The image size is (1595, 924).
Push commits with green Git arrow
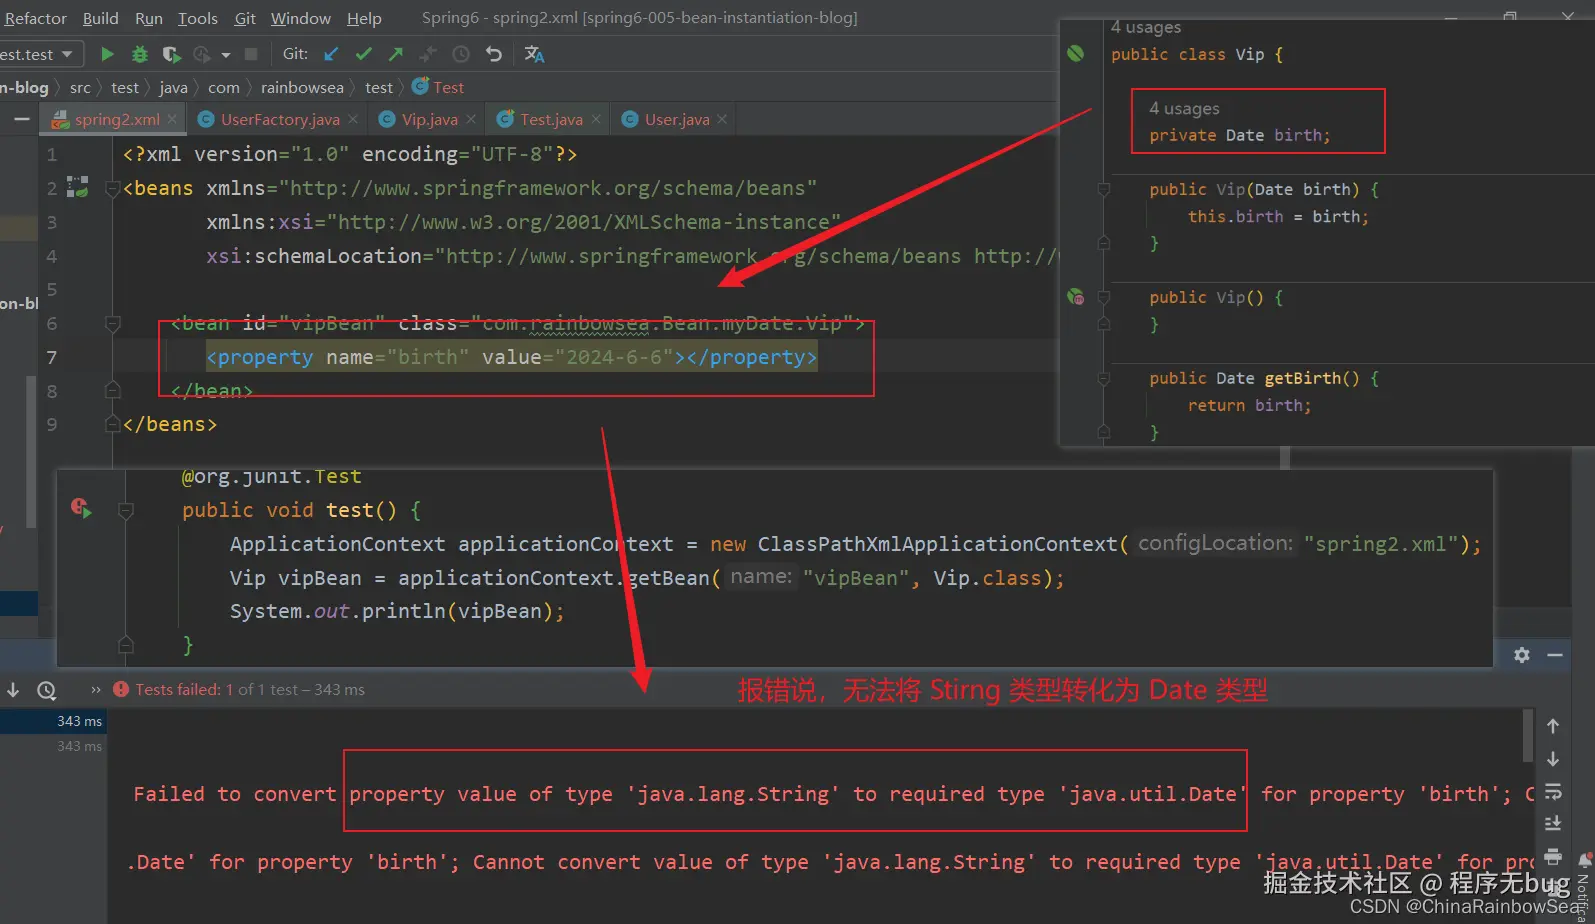tap(396, 54)
